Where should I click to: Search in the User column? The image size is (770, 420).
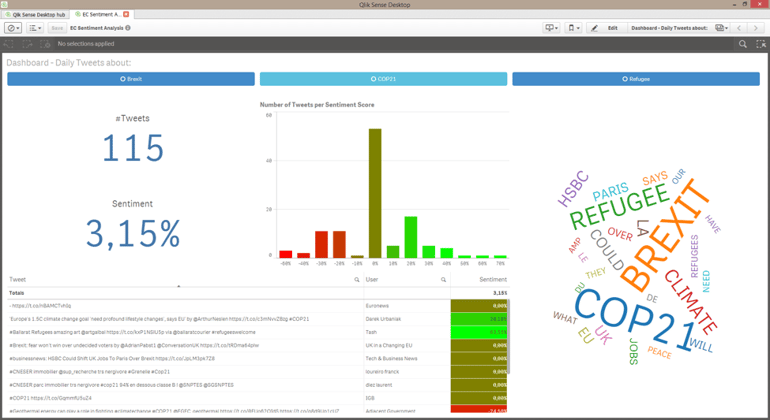[443, 280]
